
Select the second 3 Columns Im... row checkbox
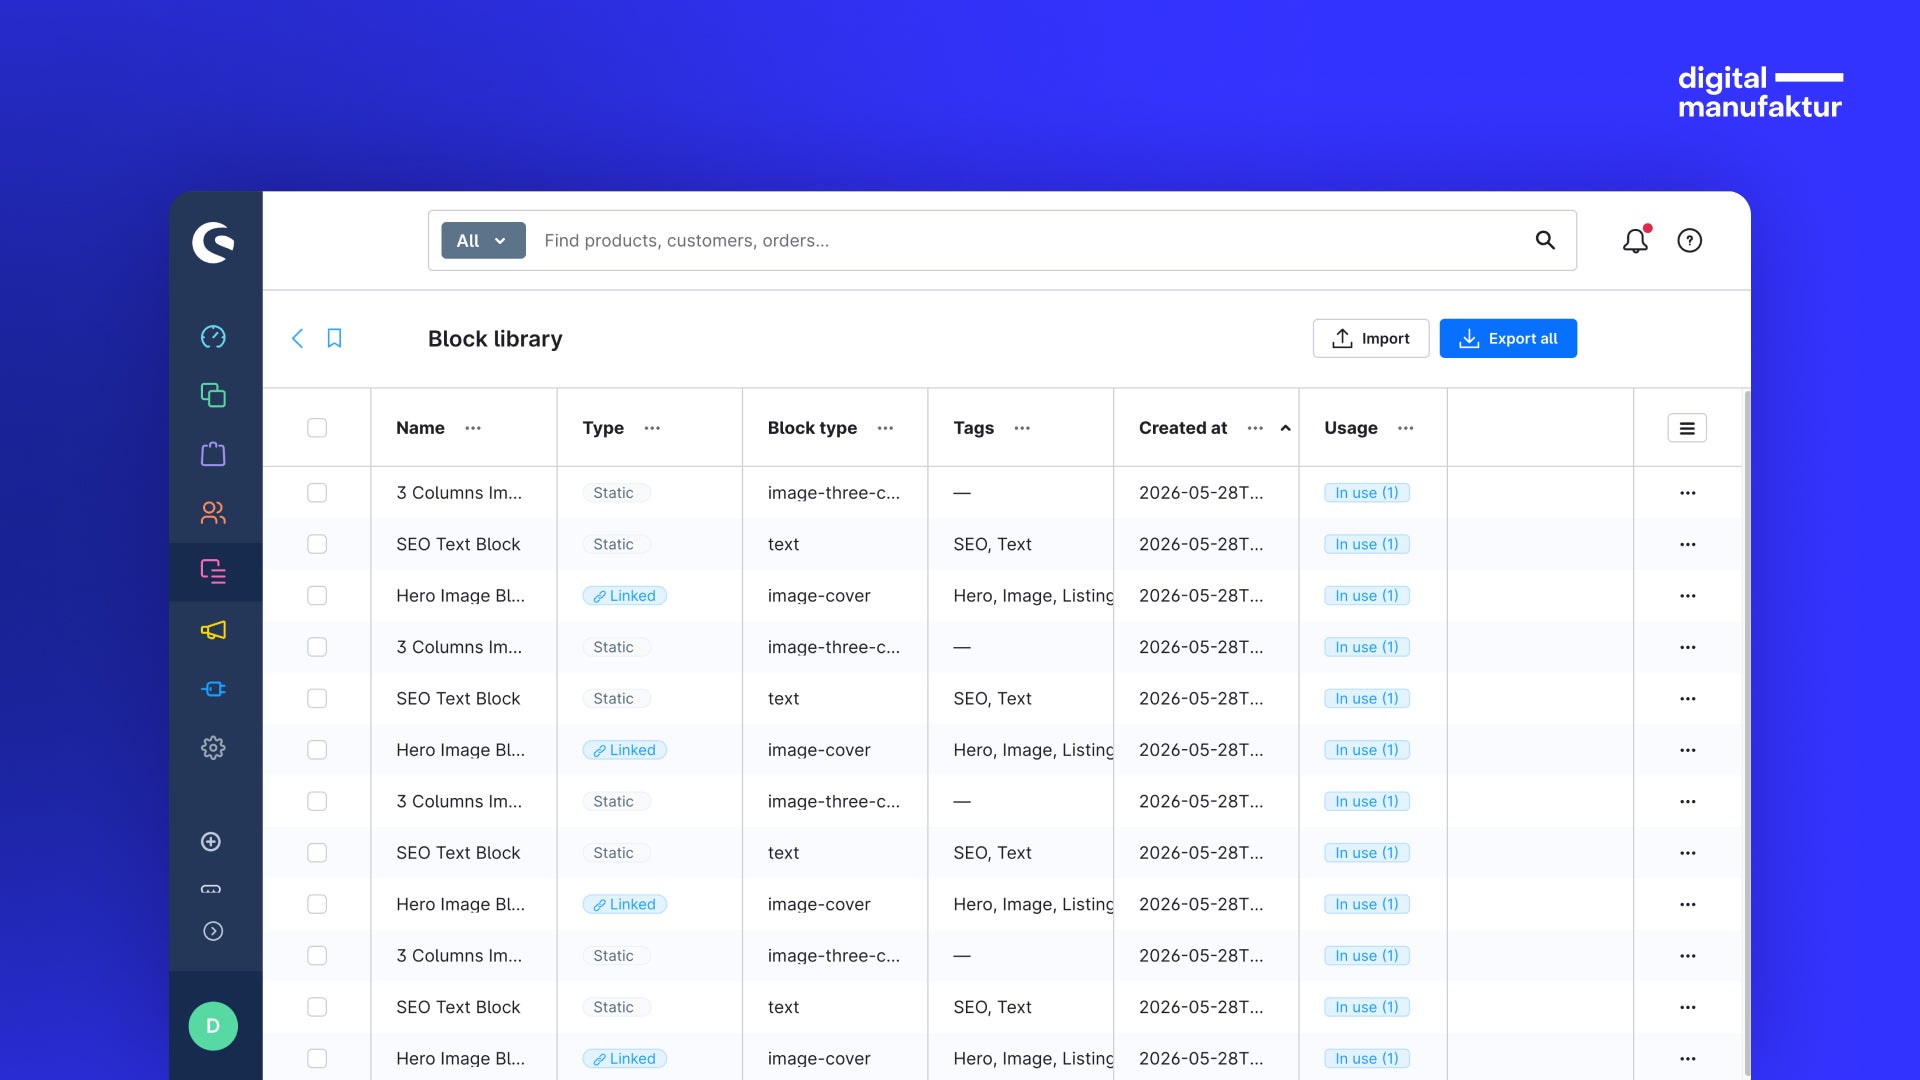317,647
